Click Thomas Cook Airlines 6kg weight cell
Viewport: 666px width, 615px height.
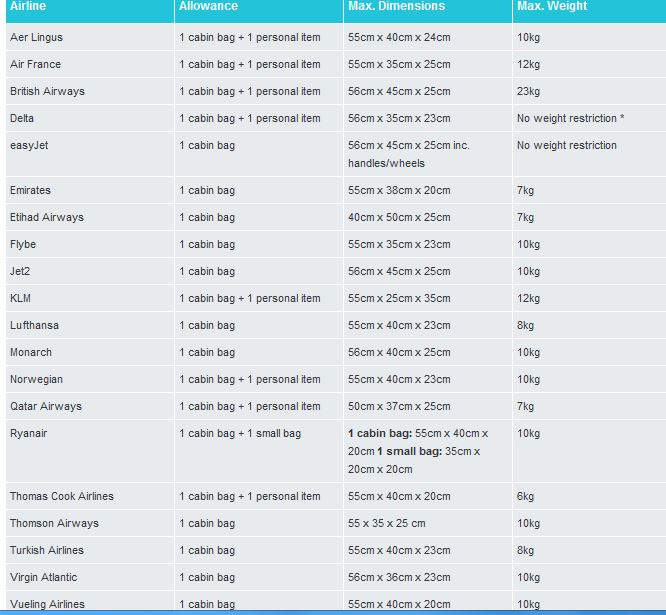pyautogui.click(x=590, y=496)
